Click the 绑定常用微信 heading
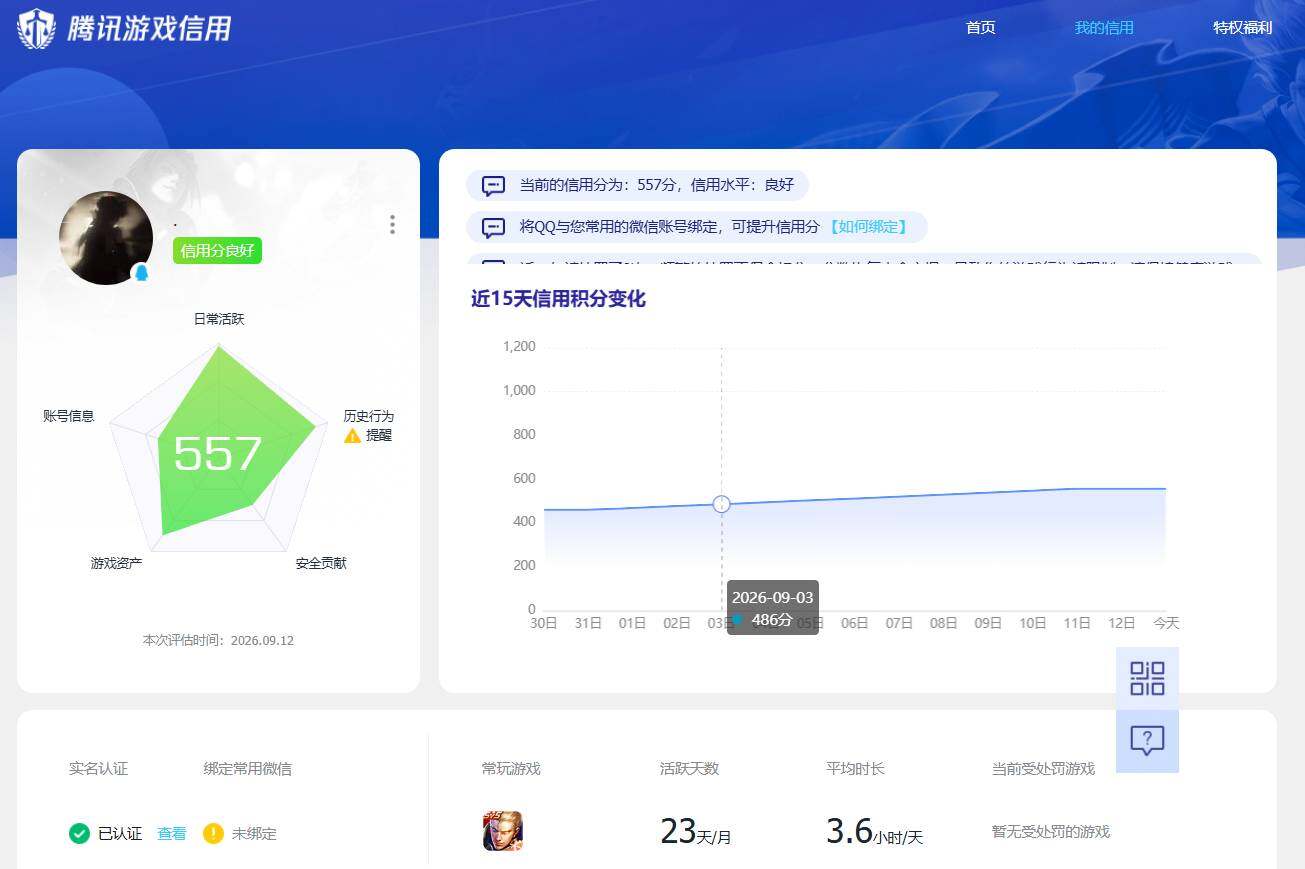Viewport: 1305px width, 869px height. pyautogui.click(x=248, y=769)
